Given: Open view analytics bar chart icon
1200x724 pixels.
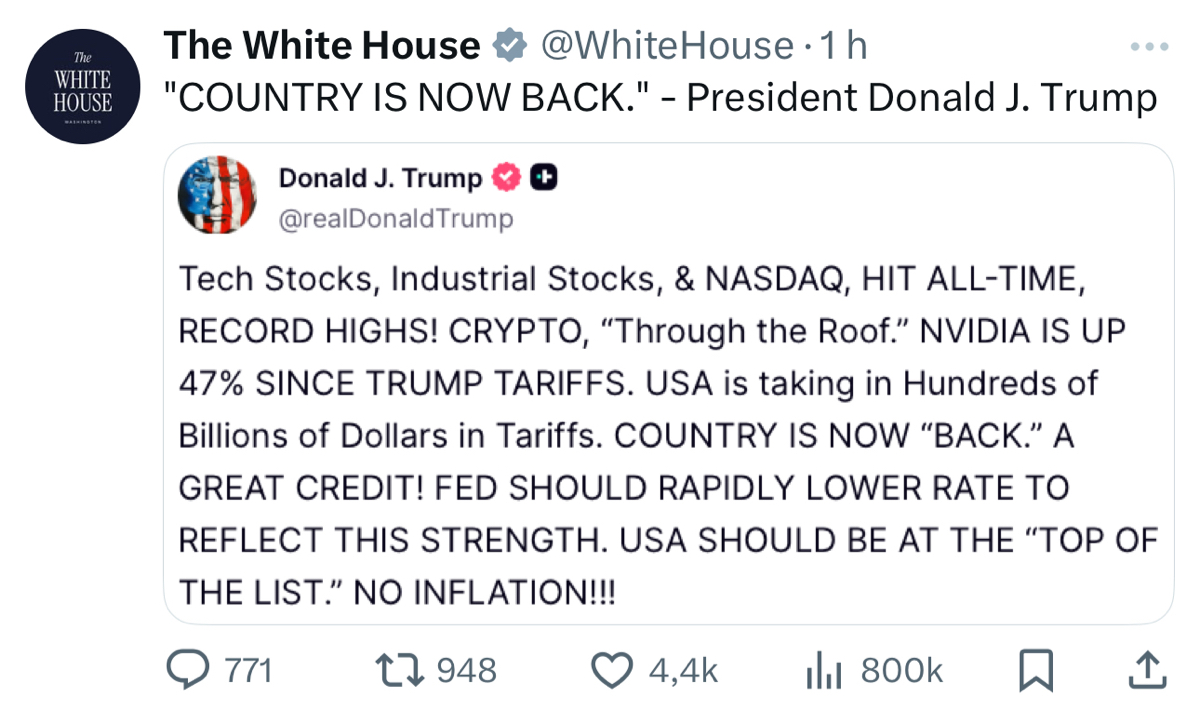Looking at the screenshot, I should click(821, 670).
